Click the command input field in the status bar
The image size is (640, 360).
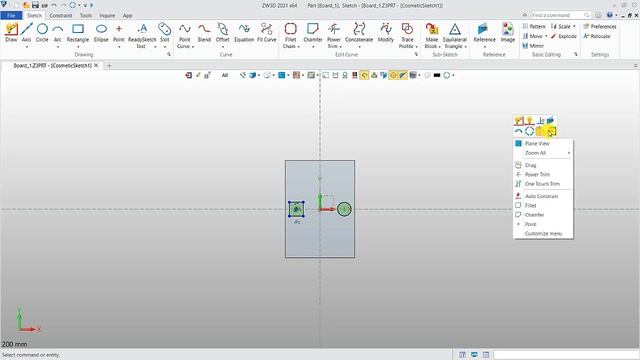(x=566, y=355)
